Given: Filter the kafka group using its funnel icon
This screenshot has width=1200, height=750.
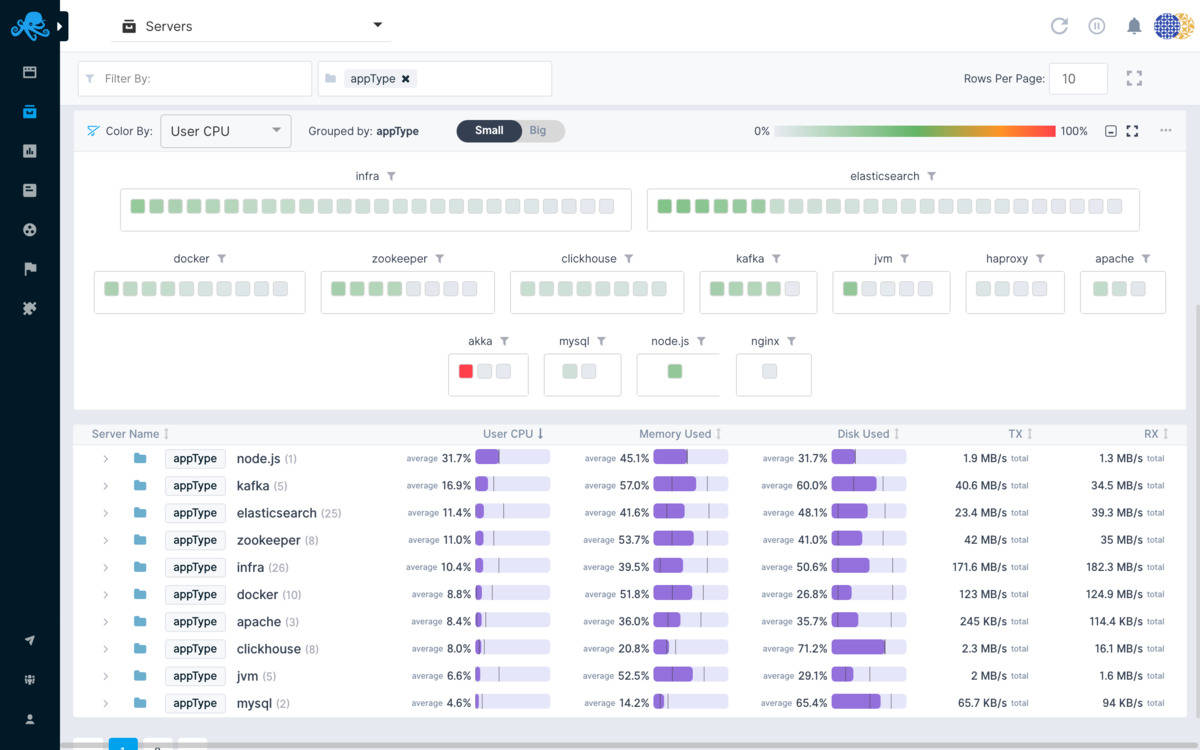Looking at the screenshot, I should [x=779, y=258].
